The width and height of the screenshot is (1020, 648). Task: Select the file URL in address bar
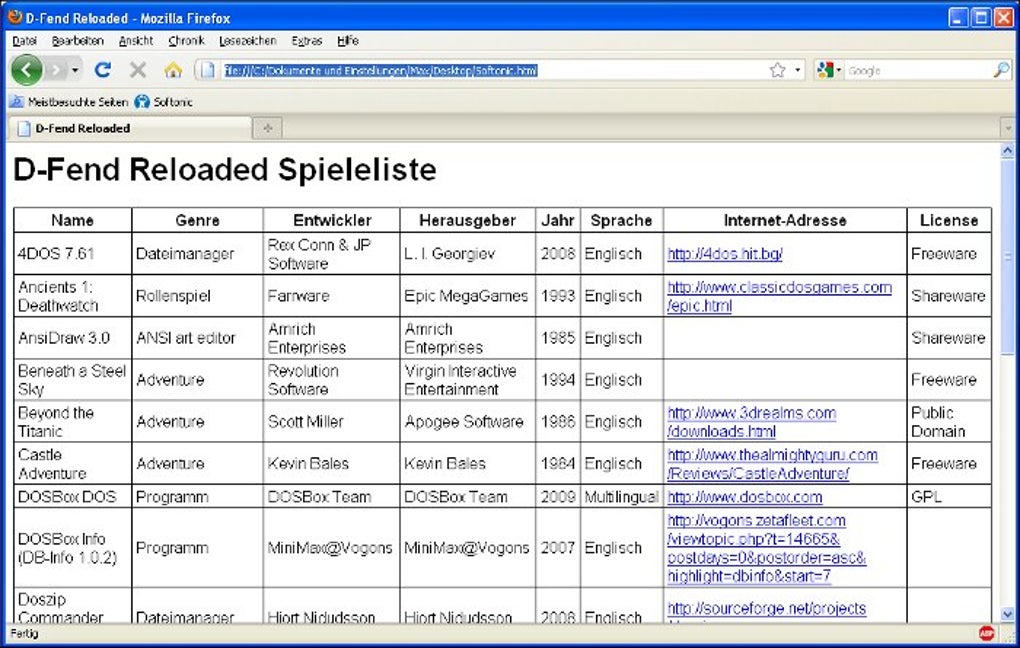(381, 70)
